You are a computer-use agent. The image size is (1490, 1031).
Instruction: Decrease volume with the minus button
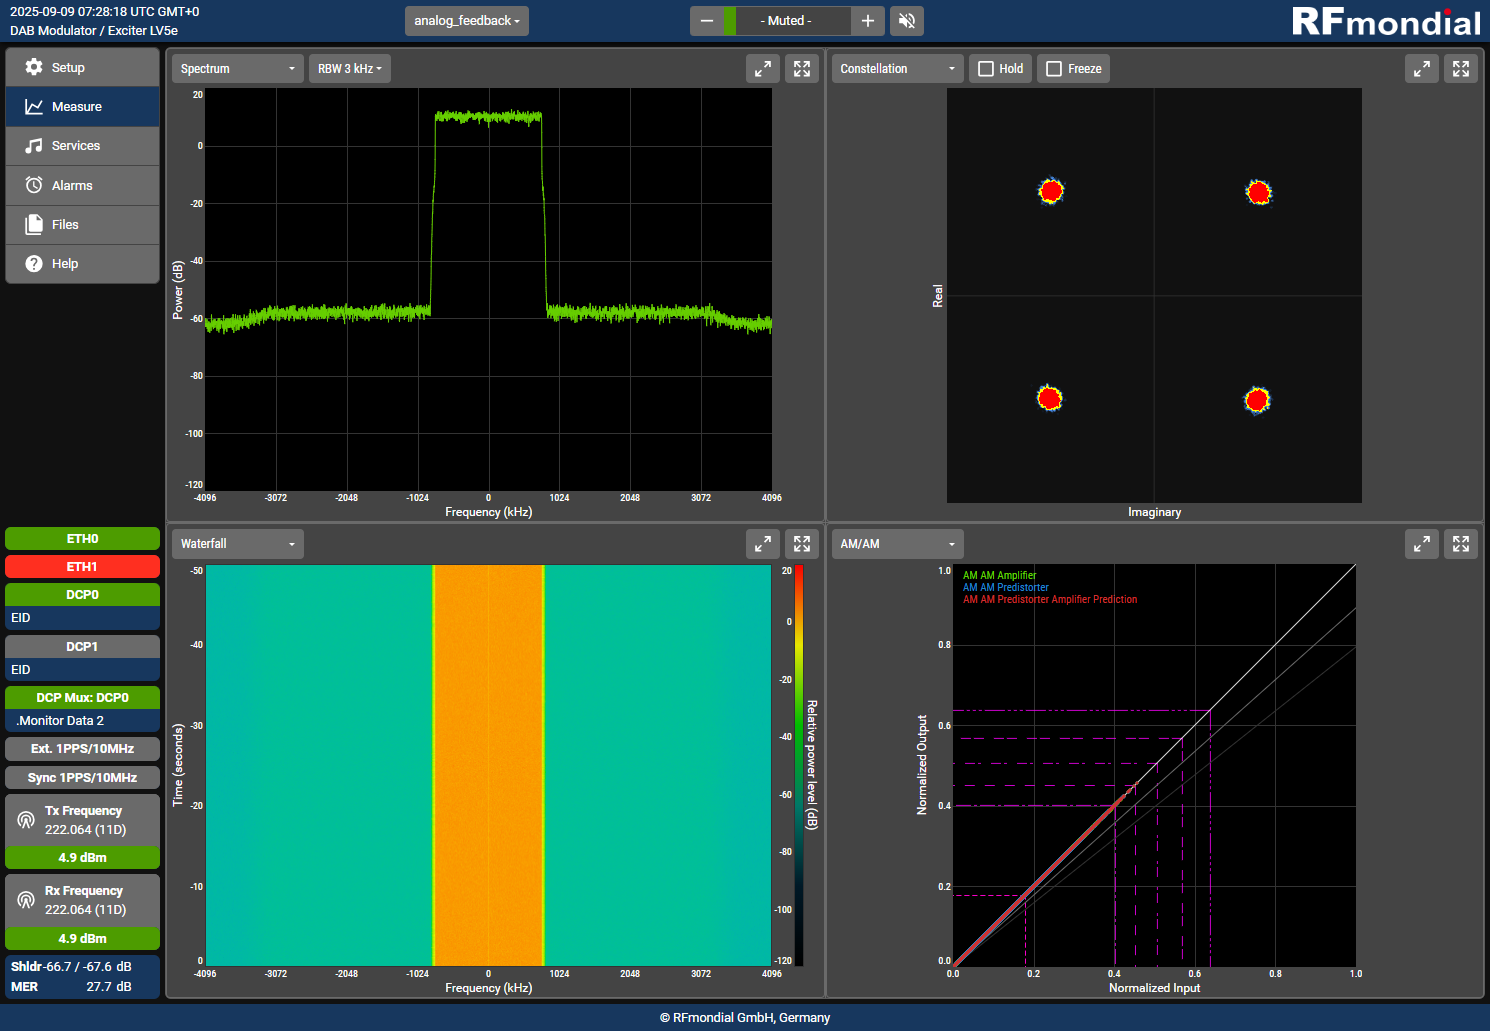707,21
